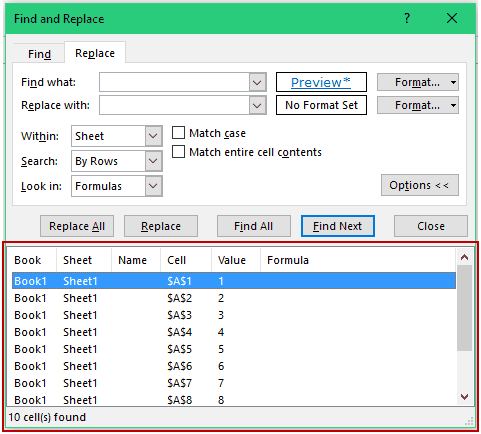Expand the Within dropdown showing Sheet
The height and width of the screenshot is (434, 481).
(x=153, y=136)
